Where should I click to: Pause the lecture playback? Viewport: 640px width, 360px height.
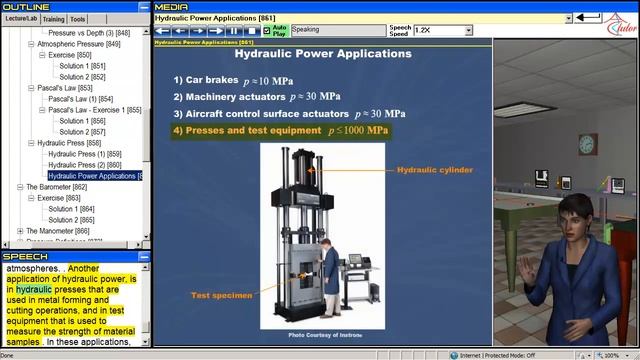tap(234, 31)
